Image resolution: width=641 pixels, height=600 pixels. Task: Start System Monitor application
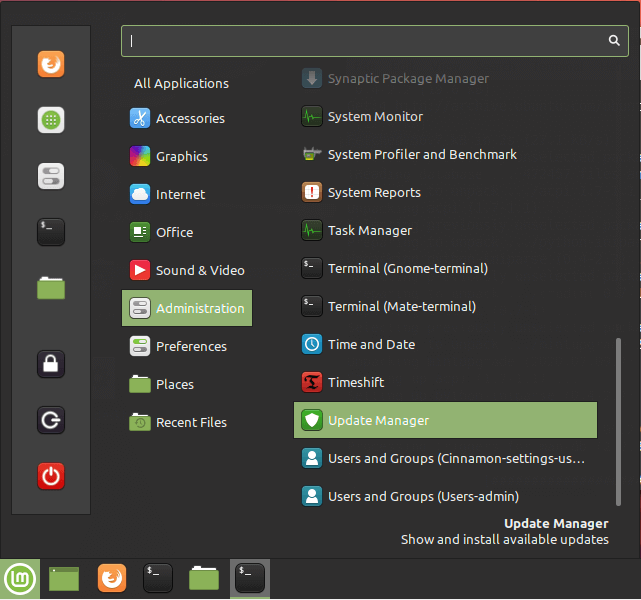point(375,116)
